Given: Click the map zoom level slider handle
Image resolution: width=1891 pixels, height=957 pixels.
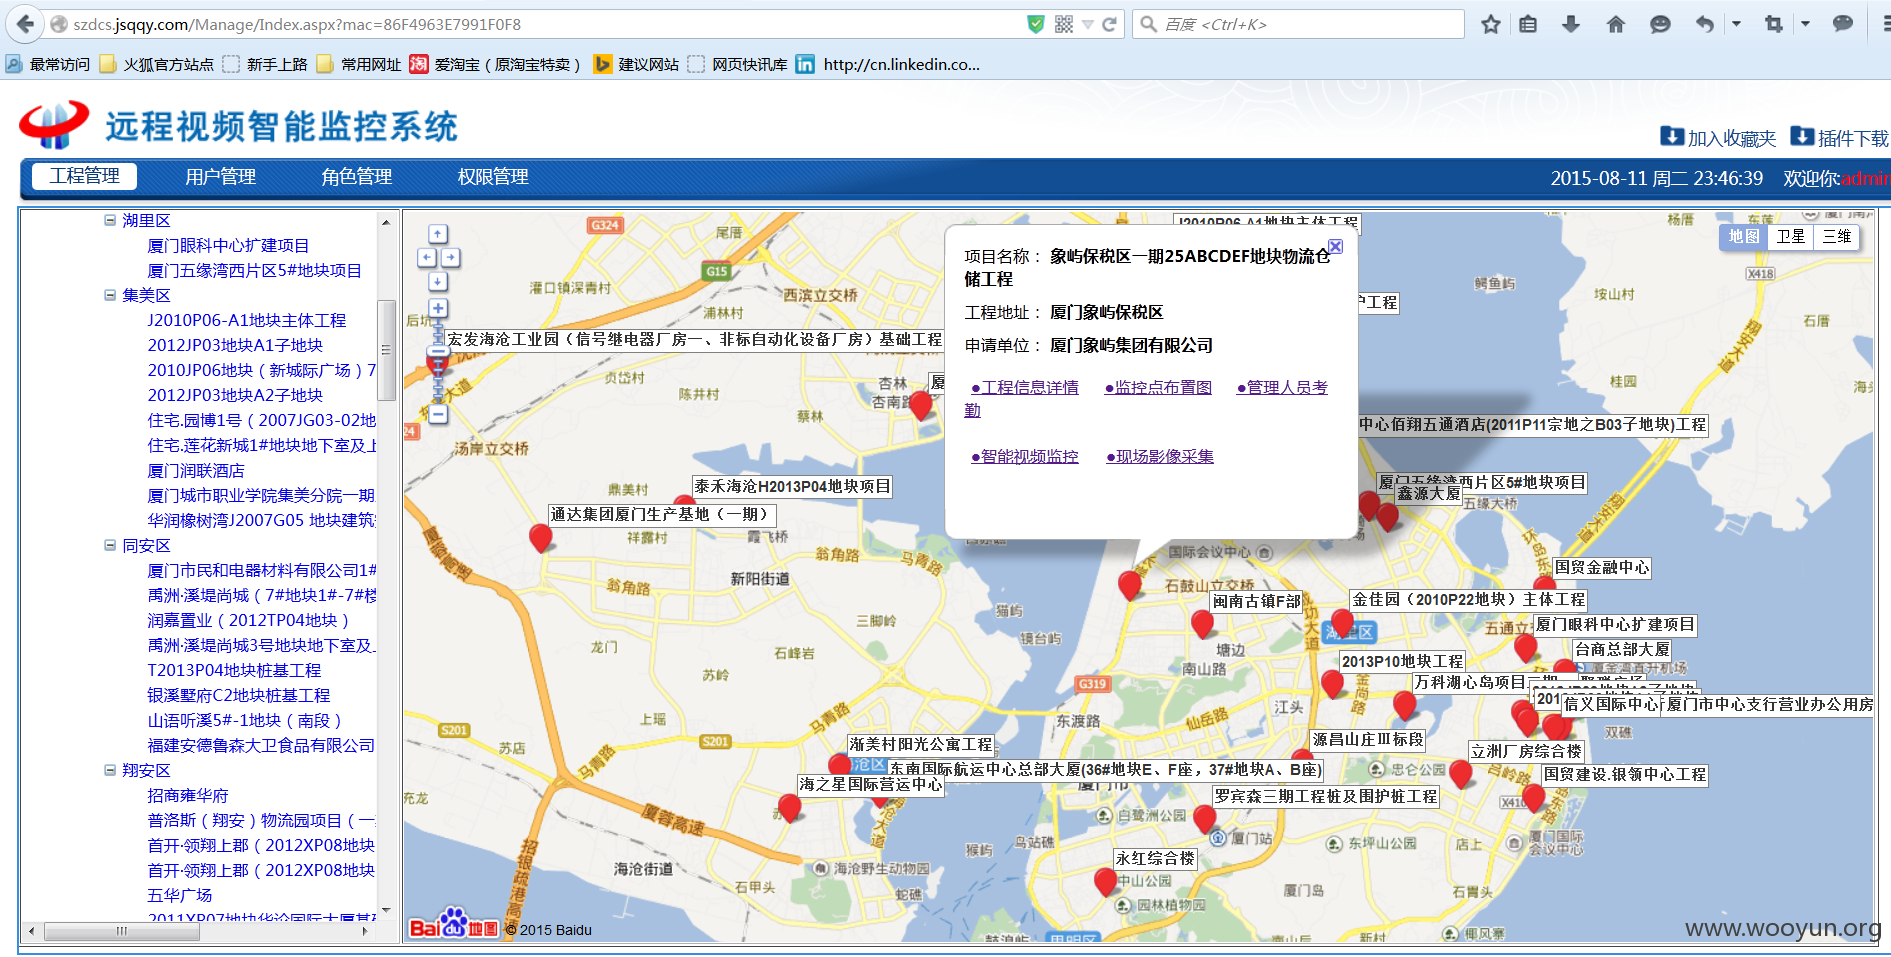Looking at the screenshot, I should click(x=438, y=352).
